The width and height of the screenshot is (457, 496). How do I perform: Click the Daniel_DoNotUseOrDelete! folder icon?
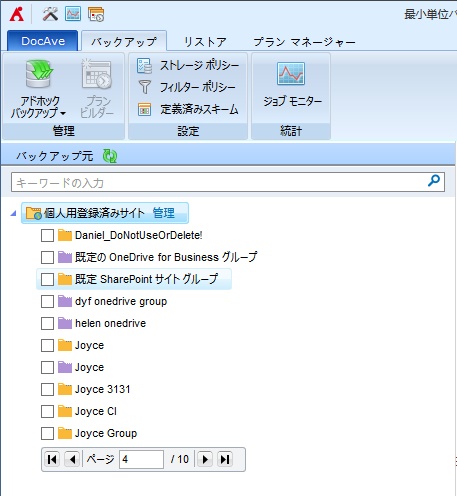(65, 235)
